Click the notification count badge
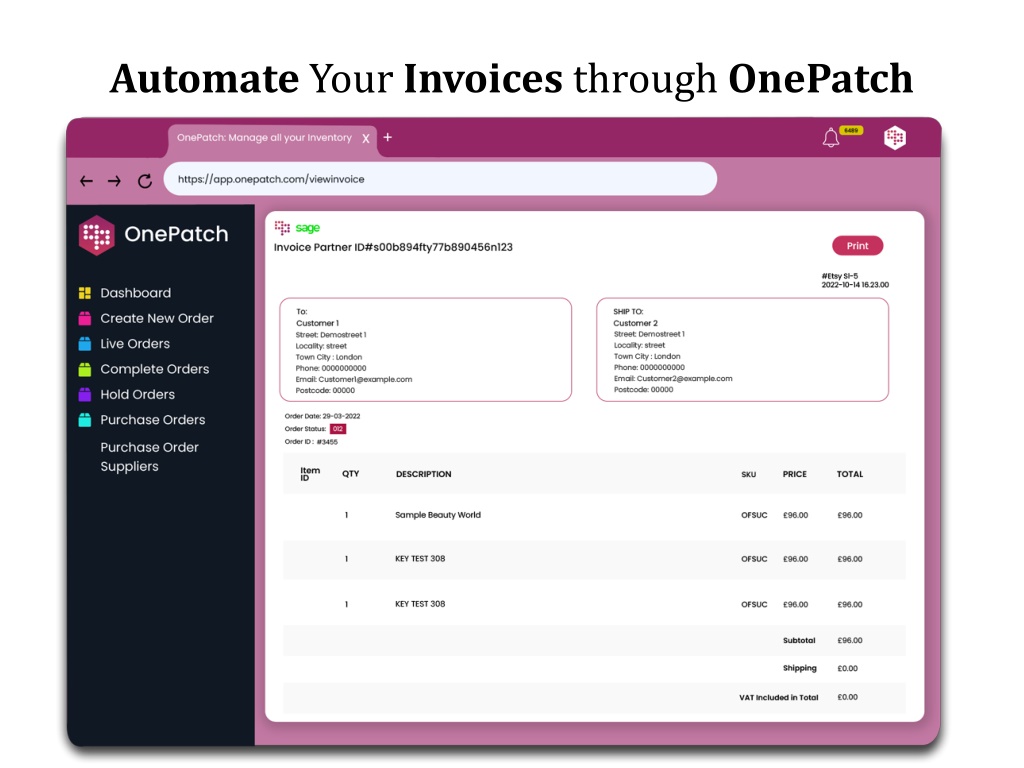This screenshot has height=768, width=1024. coord(851,131)
